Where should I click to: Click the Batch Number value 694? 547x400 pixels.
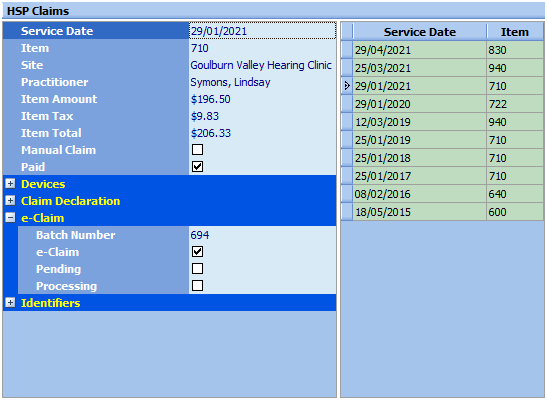(x=262, y=235)
